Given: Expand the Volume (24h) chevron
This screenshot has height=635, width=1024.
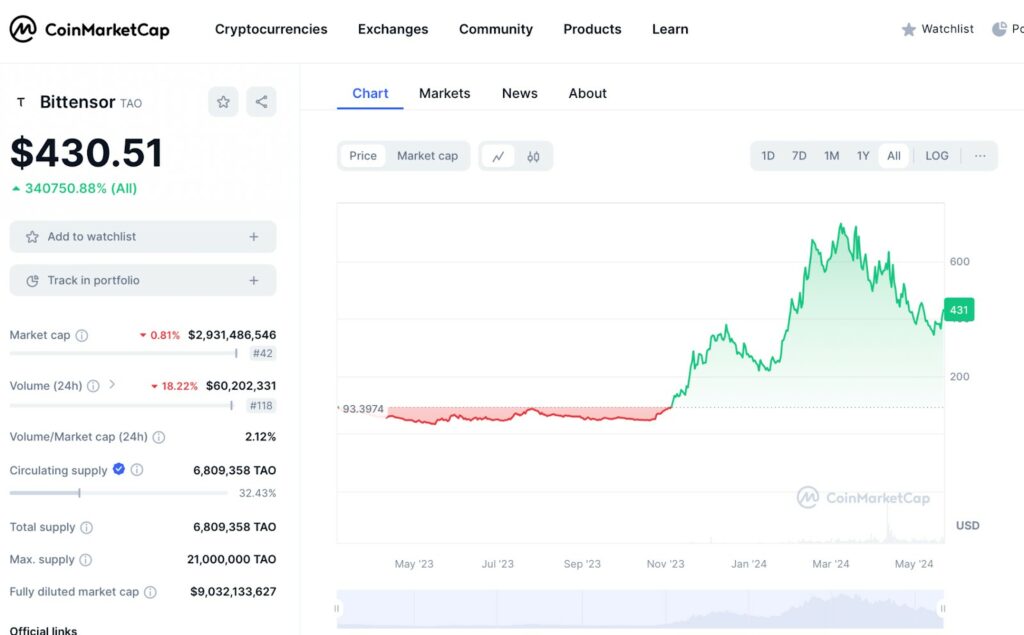Looking at the screenshot, I should pos(112,384).
